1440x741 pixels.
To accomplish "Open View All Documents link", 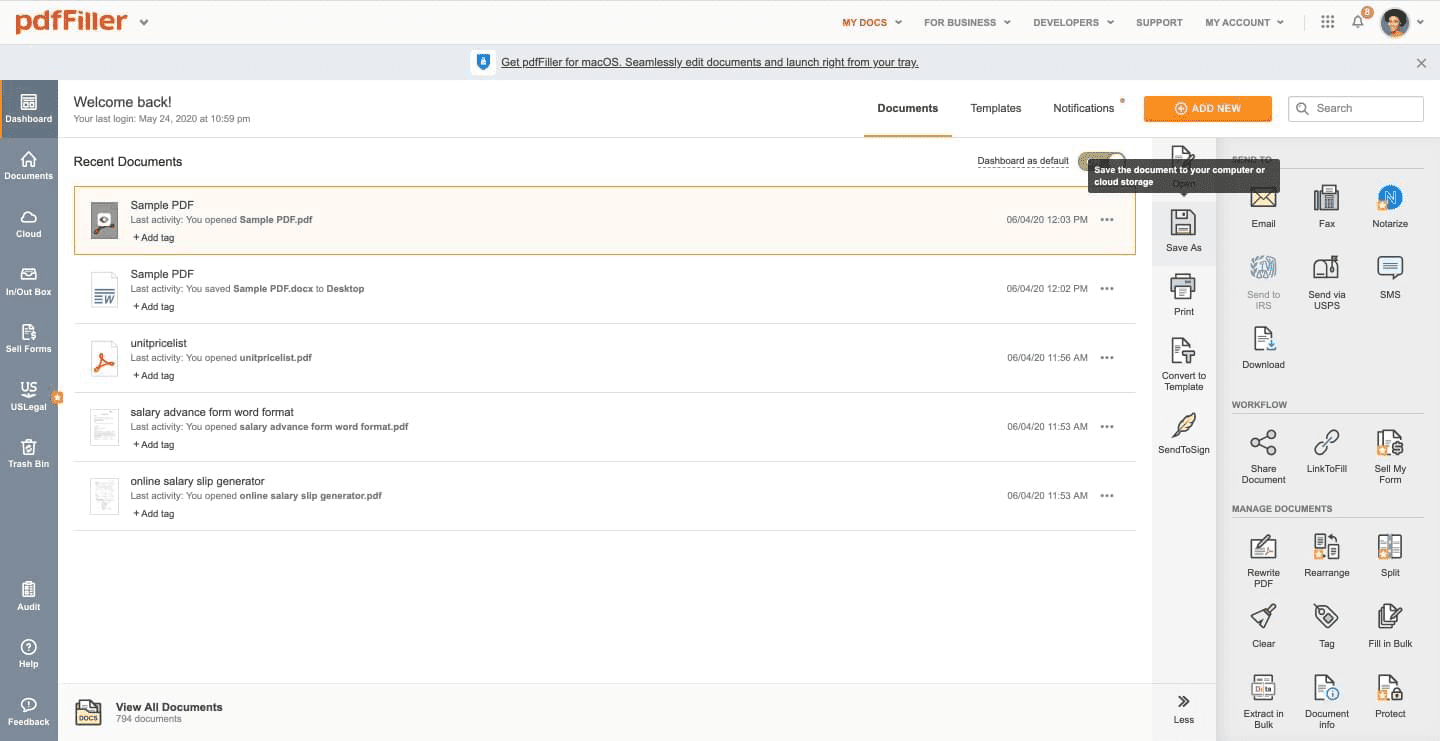I will 169,707.
